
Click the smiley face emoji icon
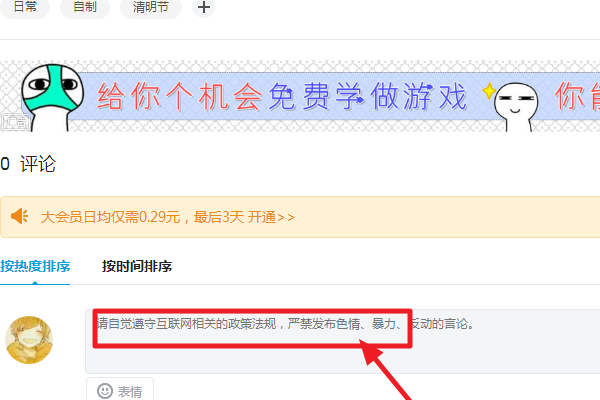105,391
